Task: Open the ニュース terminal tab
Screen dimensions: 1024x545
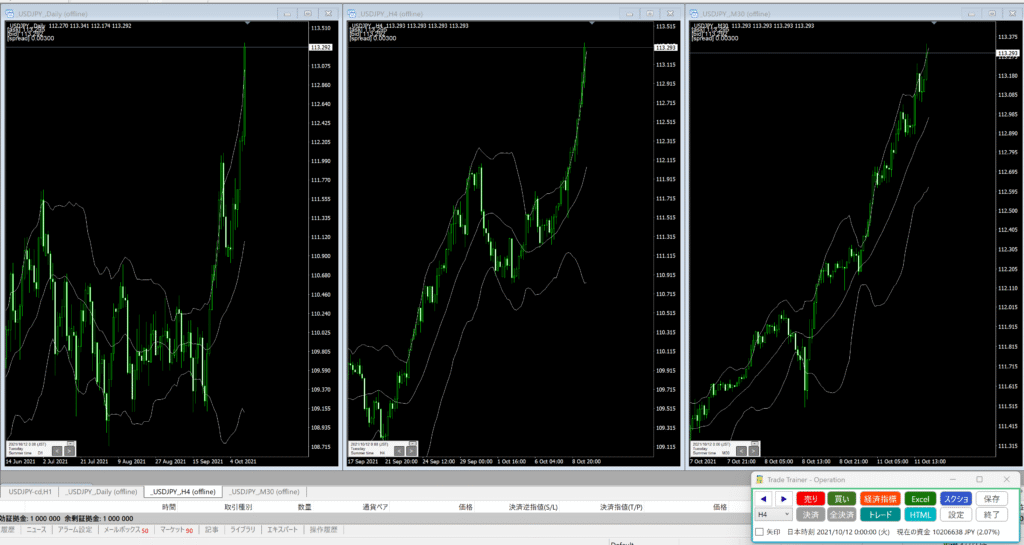Action: point(37,530)
